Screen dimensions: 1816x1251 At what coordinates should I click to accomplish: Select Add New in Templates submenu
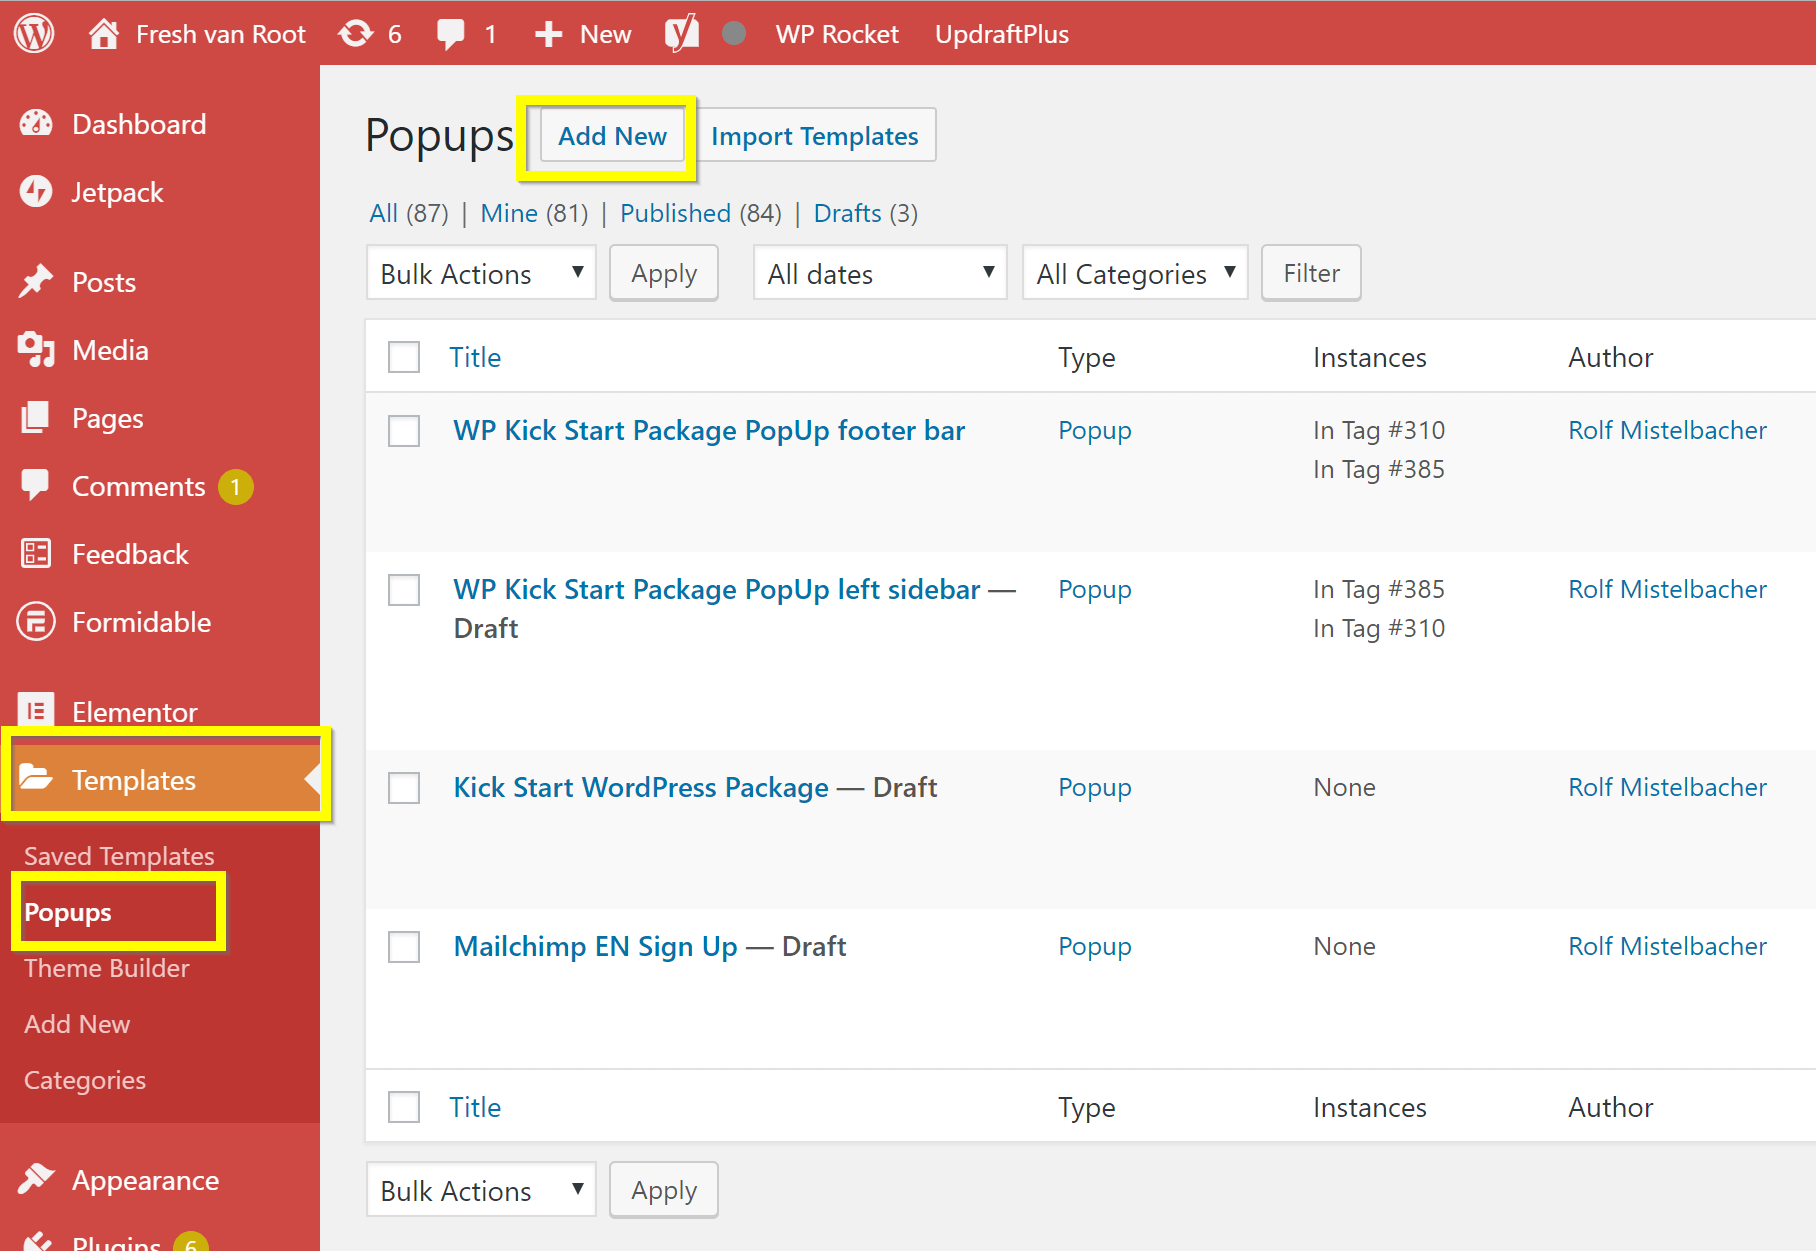[77, 1024]
